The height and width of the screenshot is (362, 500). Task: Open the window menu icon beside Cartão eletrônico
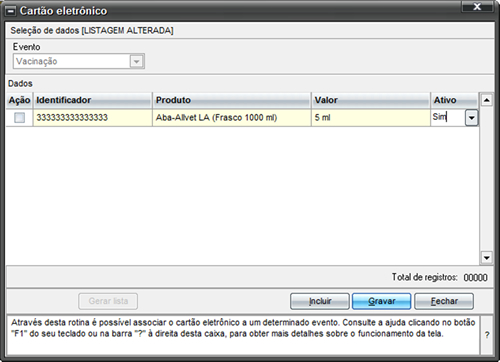pos(11,11)
